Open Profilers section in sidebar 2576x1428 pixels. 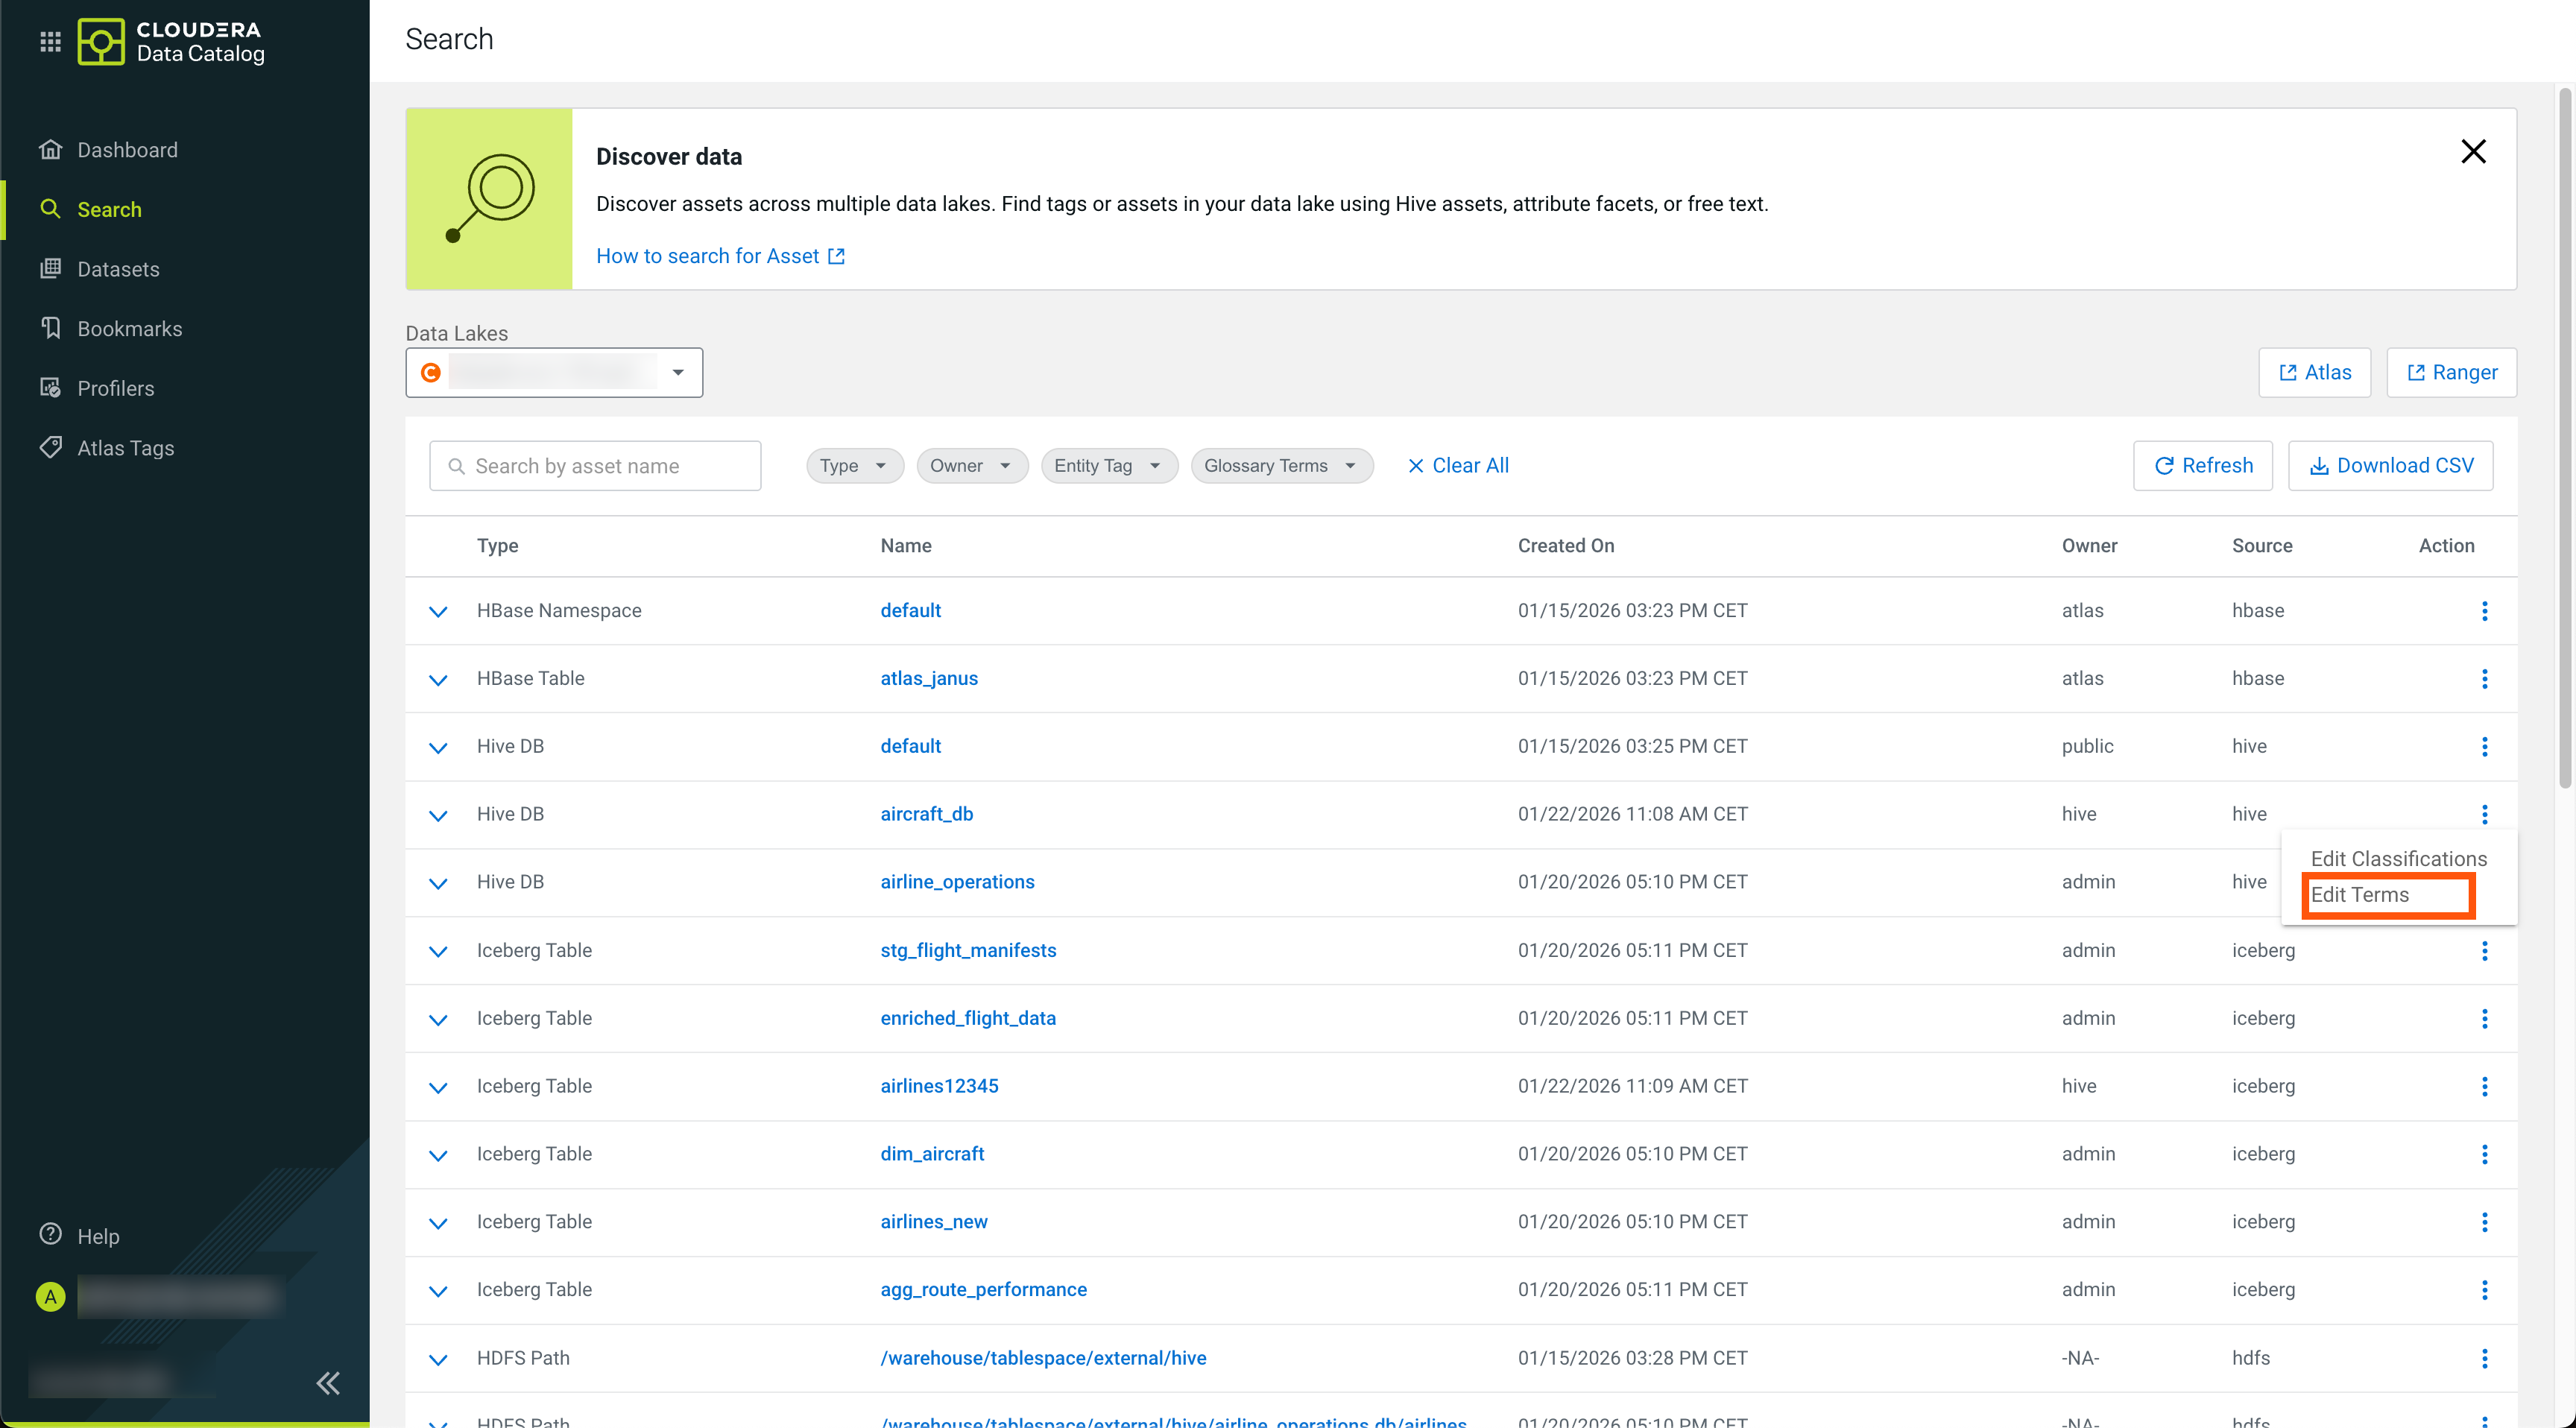coord(115,388)
